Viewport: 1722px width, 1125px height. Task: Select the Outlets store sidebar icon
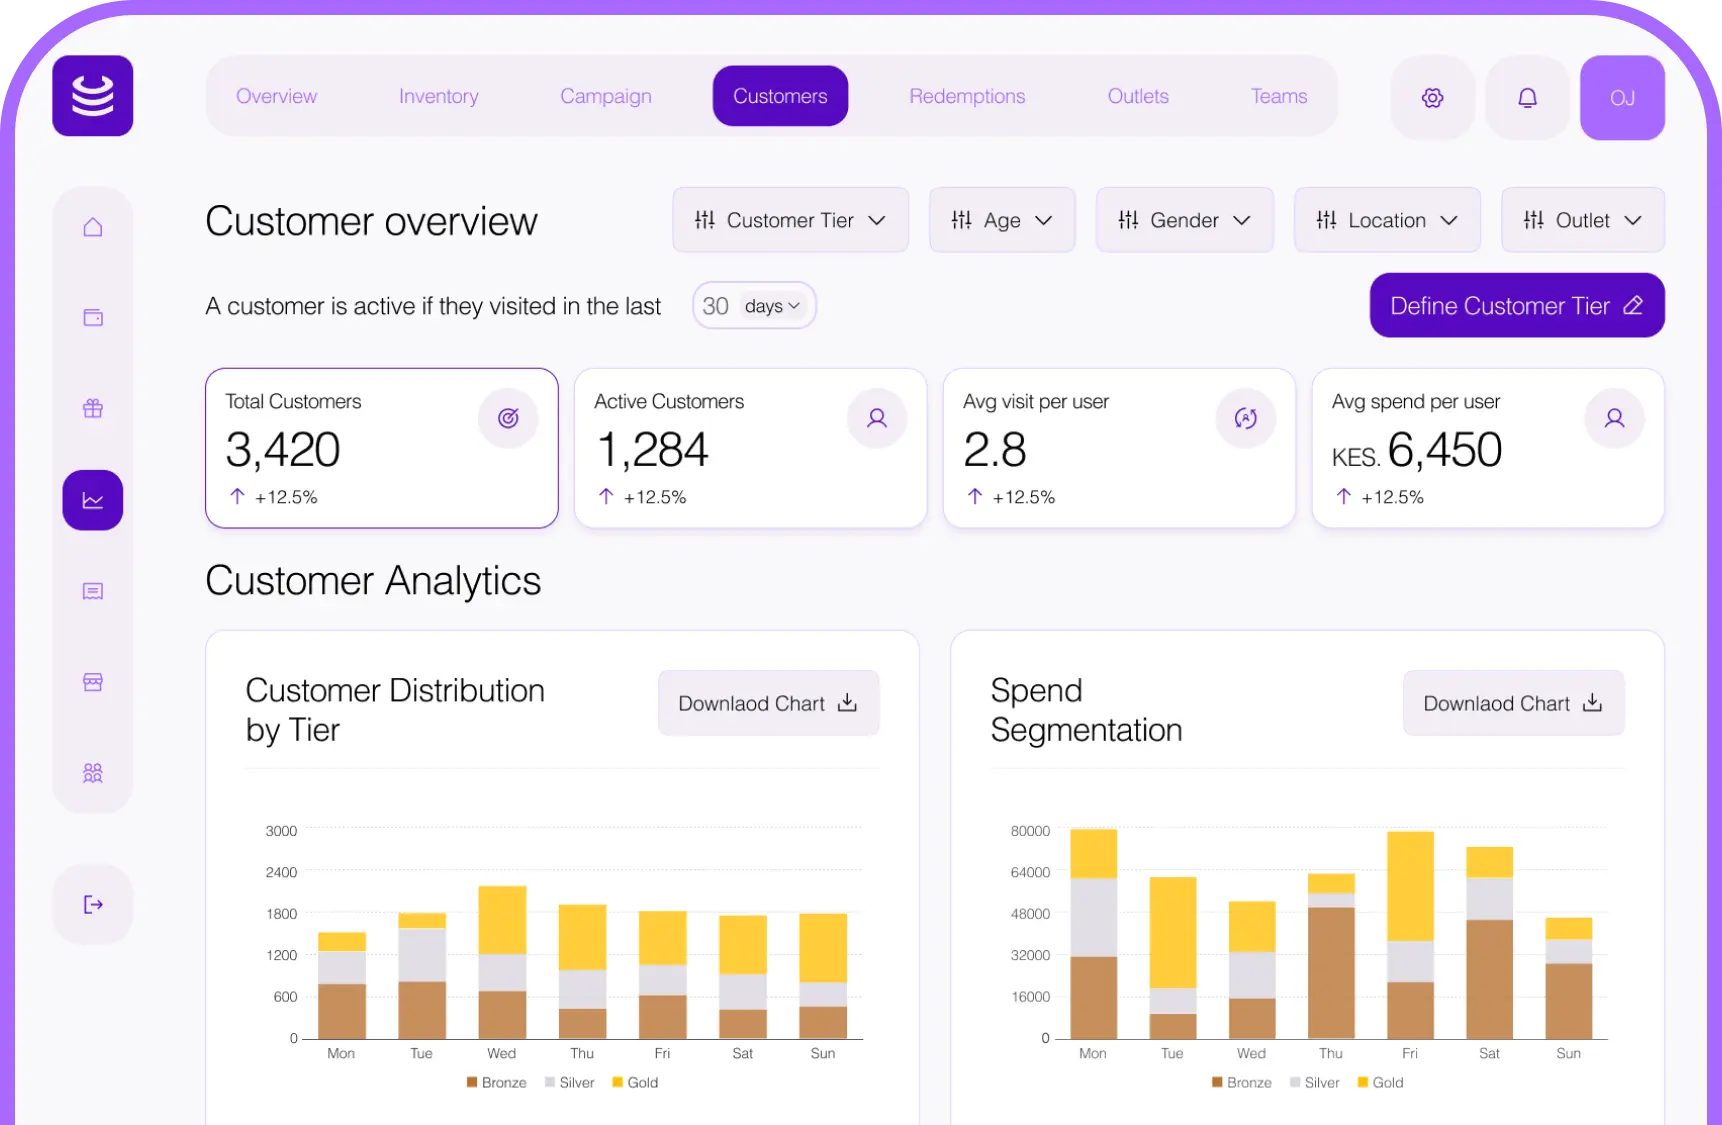click(92, 682)
